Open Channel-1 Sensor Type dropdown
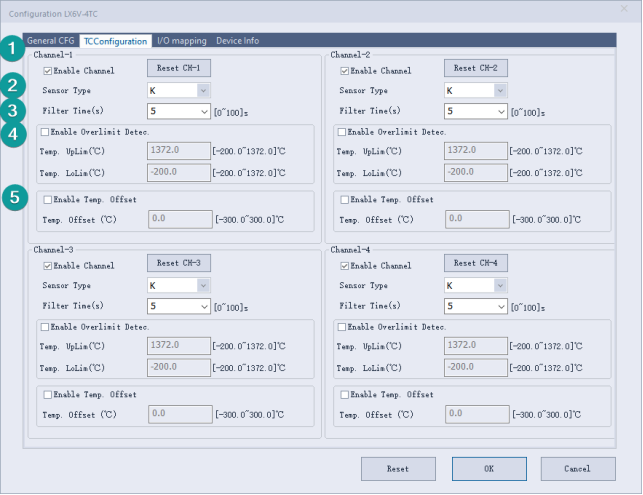The height and width of the screenshot is (495, 643). tap(179, 91)
